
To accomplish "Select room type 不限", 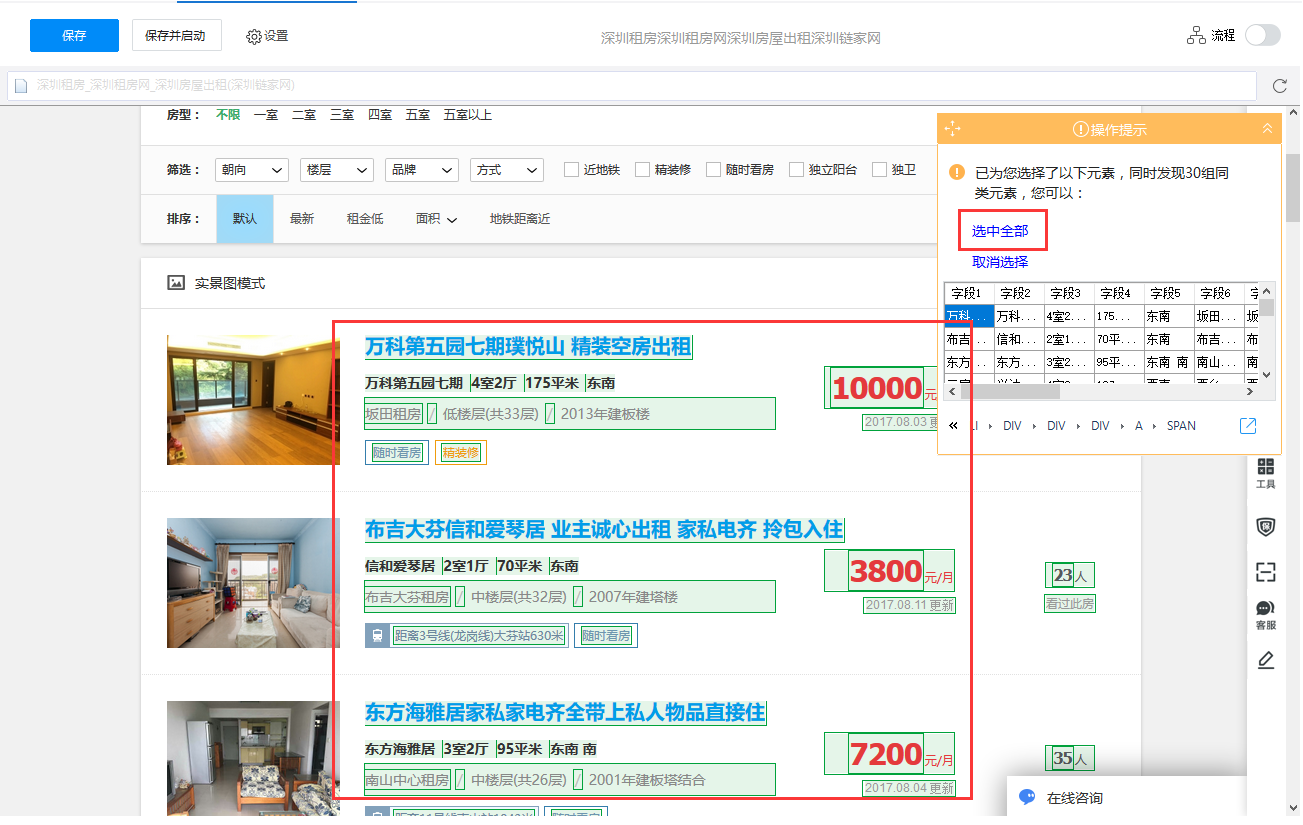I will (228, 115).
